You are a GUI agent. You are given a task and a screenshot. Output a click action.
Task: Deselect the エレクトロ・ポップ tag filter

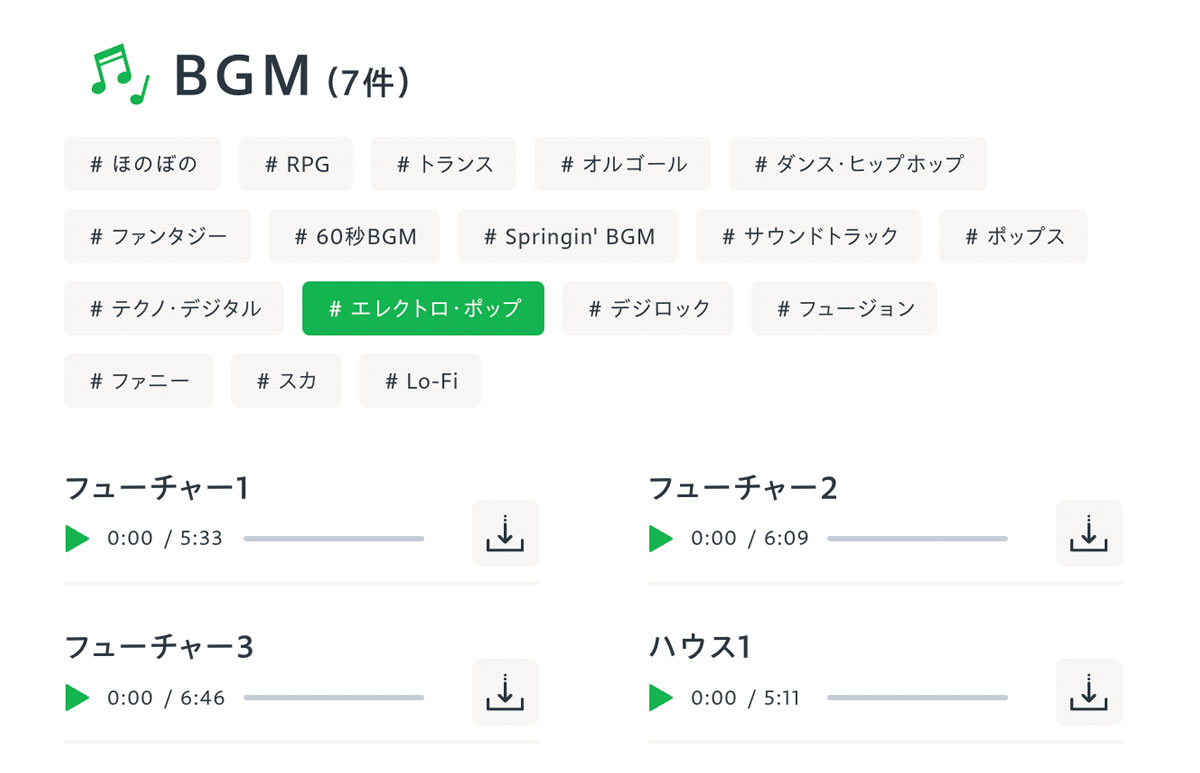pyautogui.click(x=423, y=308)
